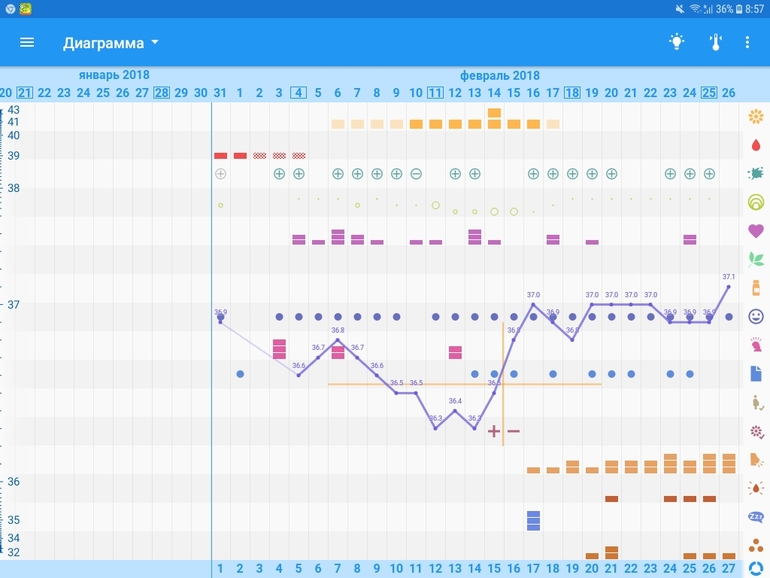Expand the Диаграмма view dropdown

110,43
